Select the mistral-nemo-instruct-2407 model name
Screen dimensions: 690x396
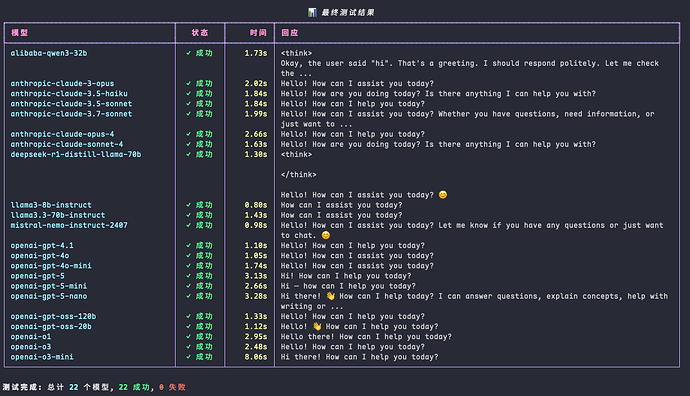click(69, 225)
